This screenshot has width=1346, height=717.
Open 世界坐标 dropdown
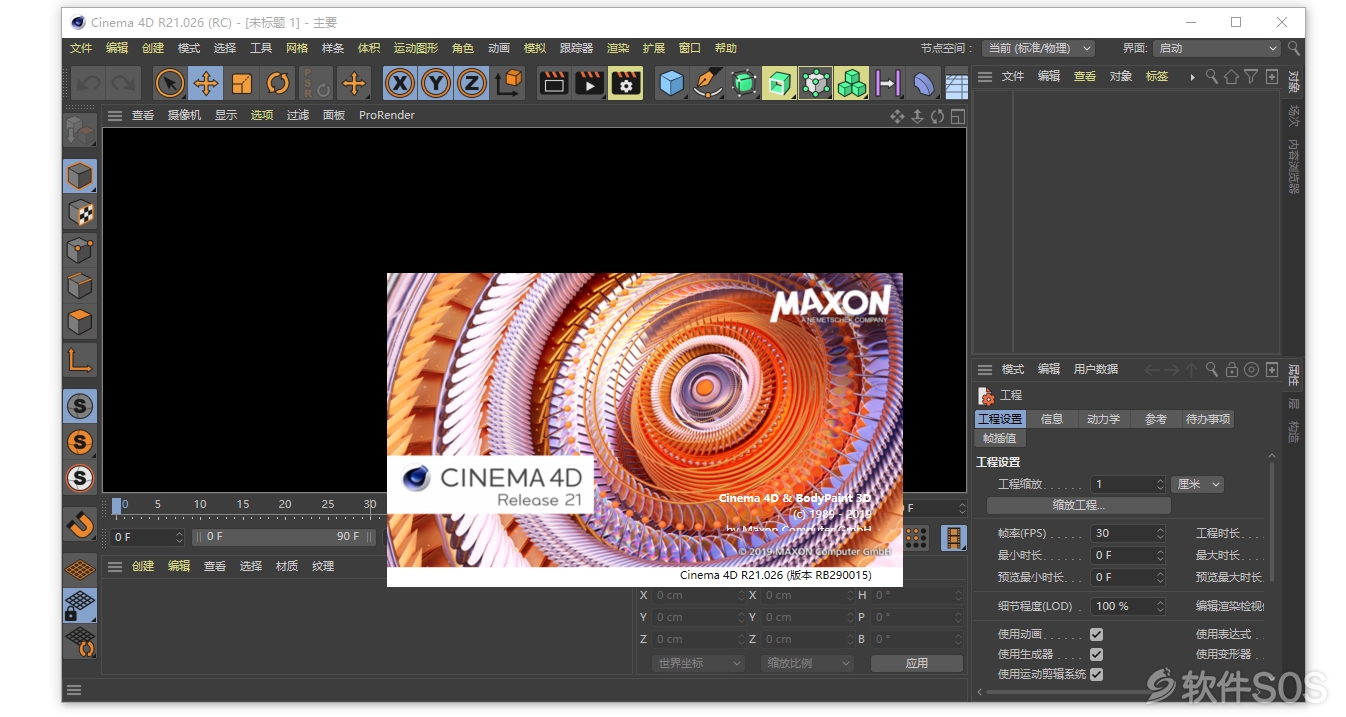tap(697, 663)
